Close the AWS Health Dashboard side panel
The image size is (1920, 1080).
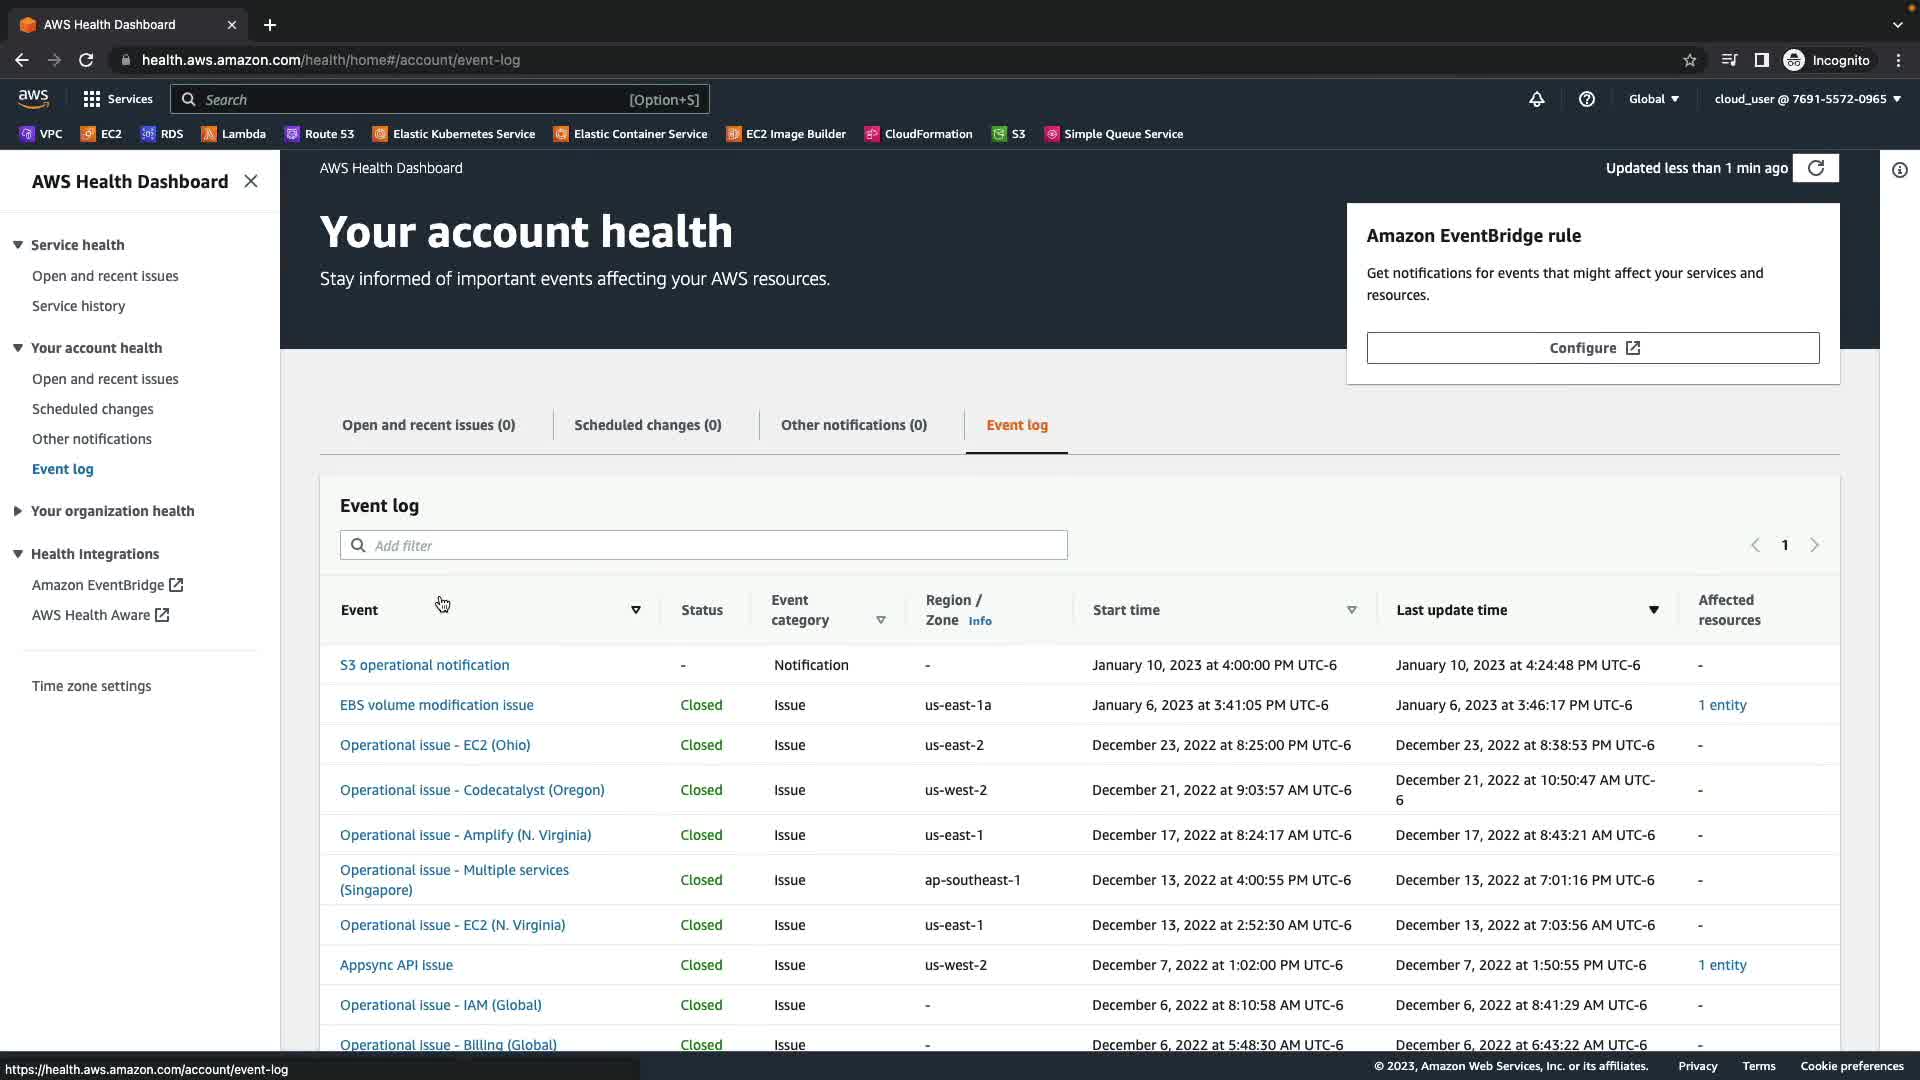click(251, 181)
